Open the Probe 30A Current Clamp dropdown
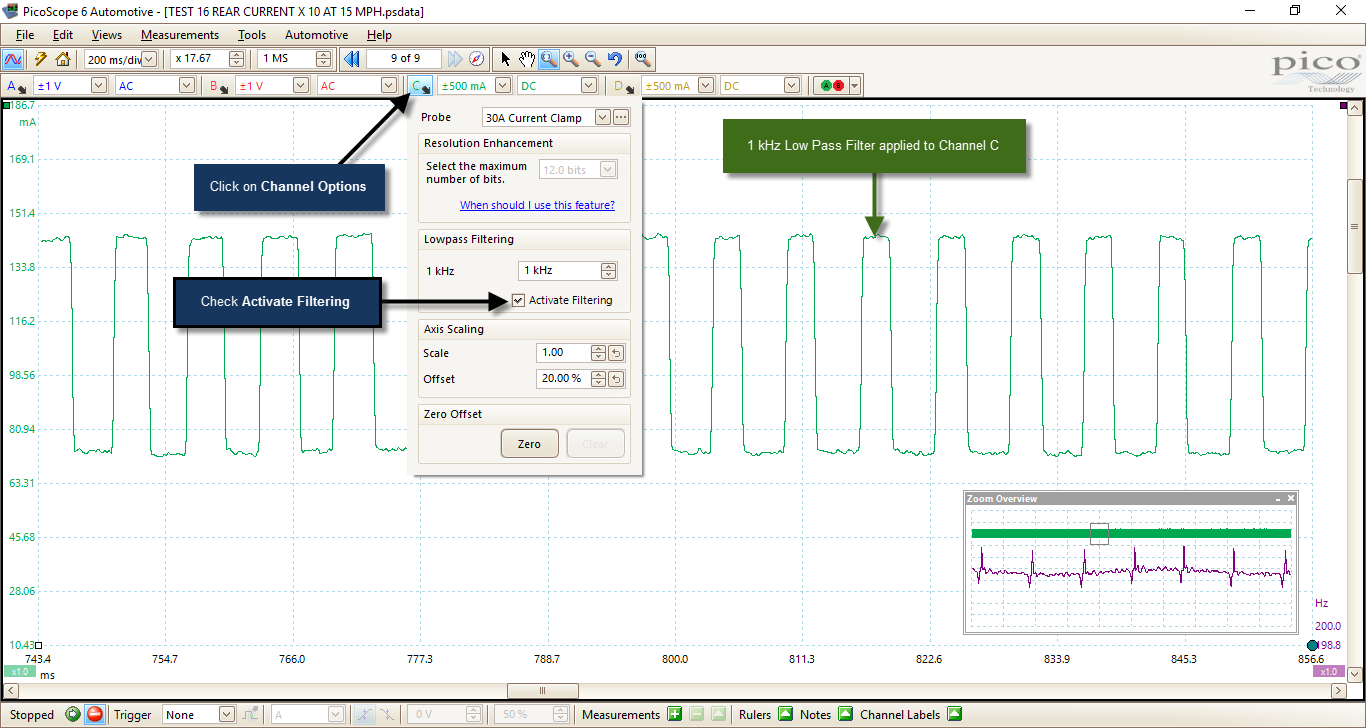1366x728 pixels. 602,117
